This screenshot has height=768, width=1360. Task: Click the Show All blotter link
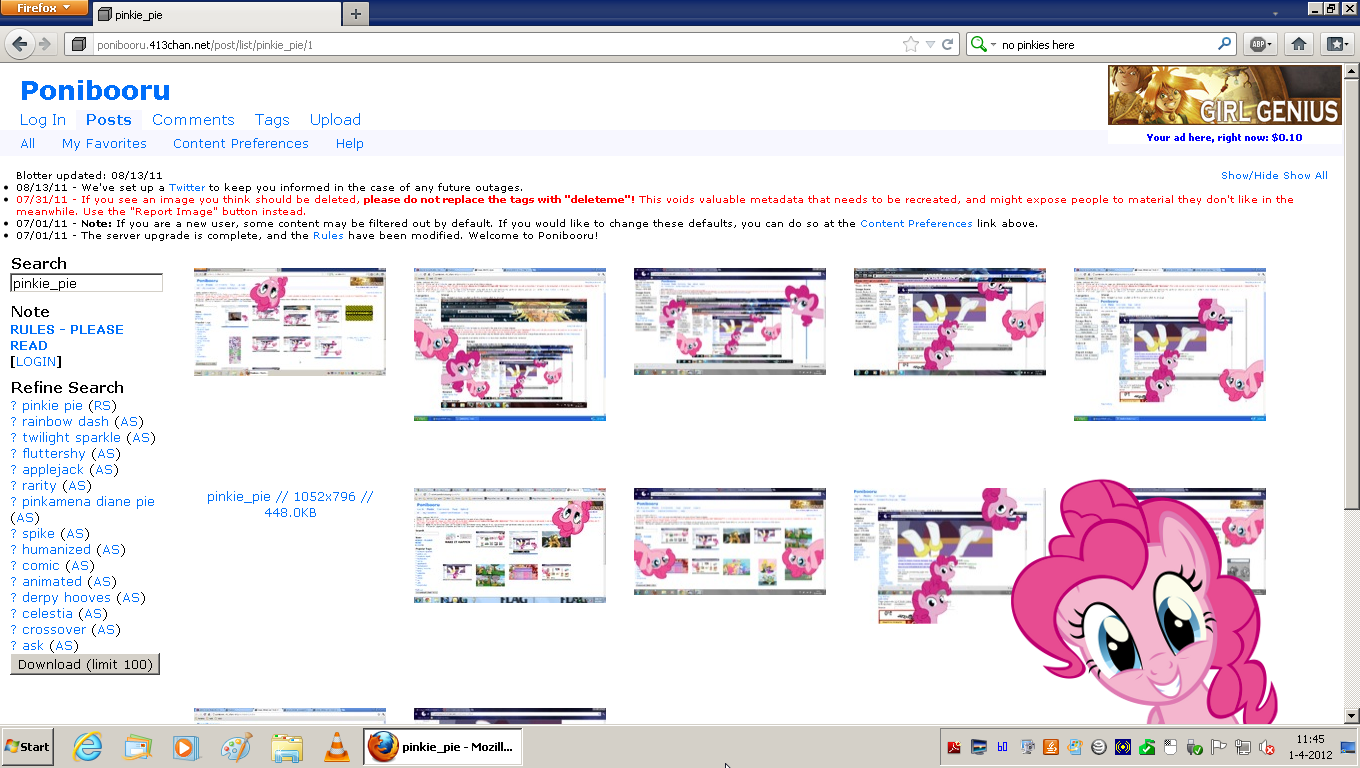click(x=1306, y=176)
